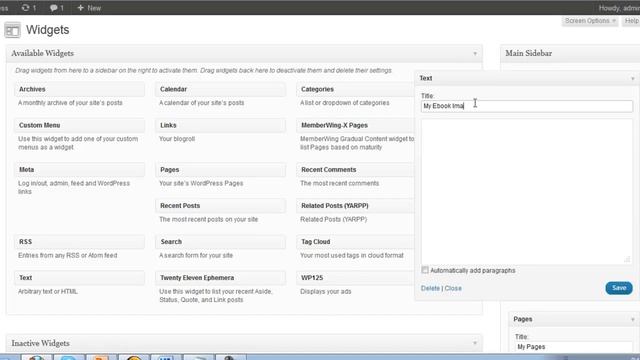Click the Text widget Title field
The width and height of the screenshot is (640, 360).
(527, 106)
